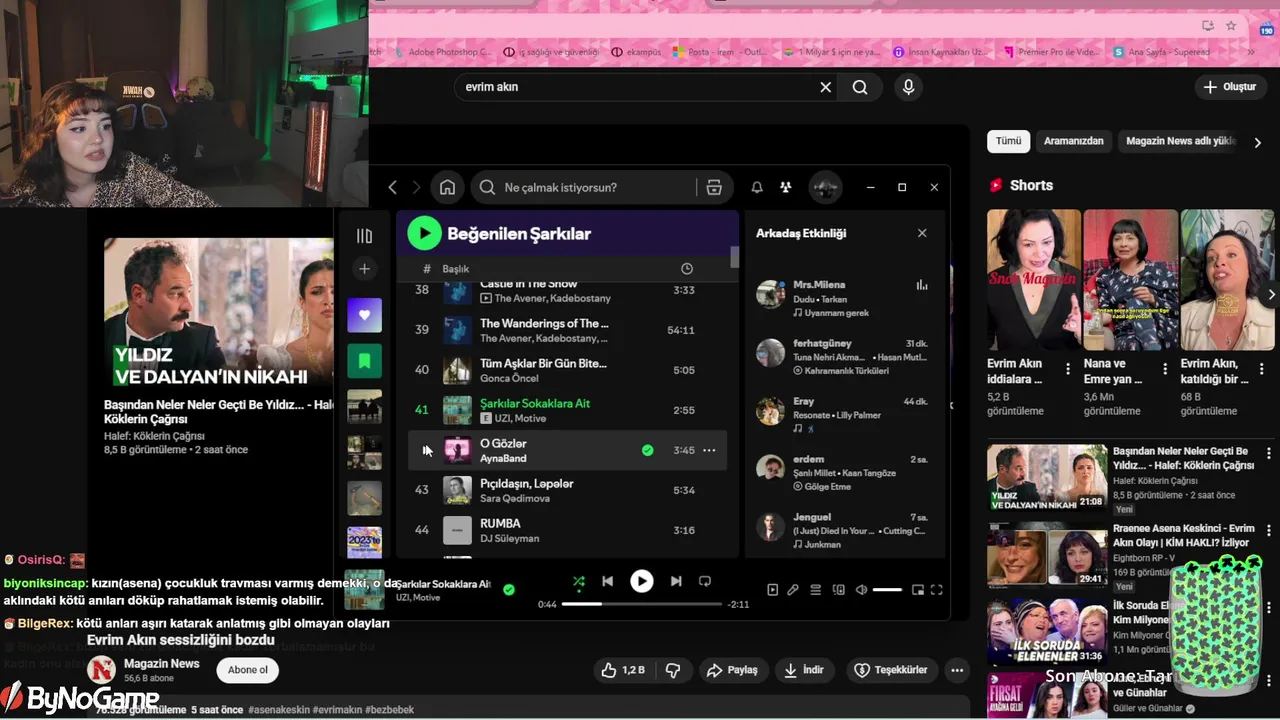The width and height of the screenshot is (1280, 720).
Task: Click the Spotify track list scrollbar
Action: (x=735, y=257)
